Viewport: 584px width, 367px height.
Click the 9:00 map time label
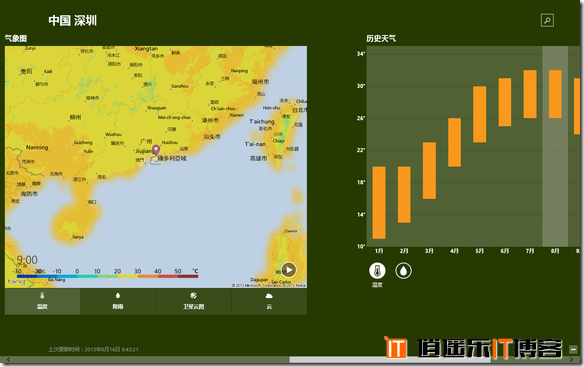27,260
